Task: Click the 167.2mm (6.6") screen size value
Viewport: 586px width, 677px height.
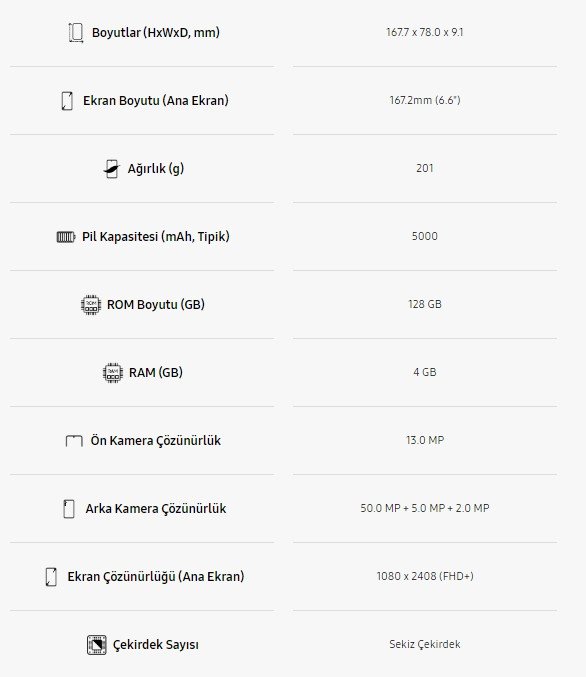Action: [x=425, y=100]
